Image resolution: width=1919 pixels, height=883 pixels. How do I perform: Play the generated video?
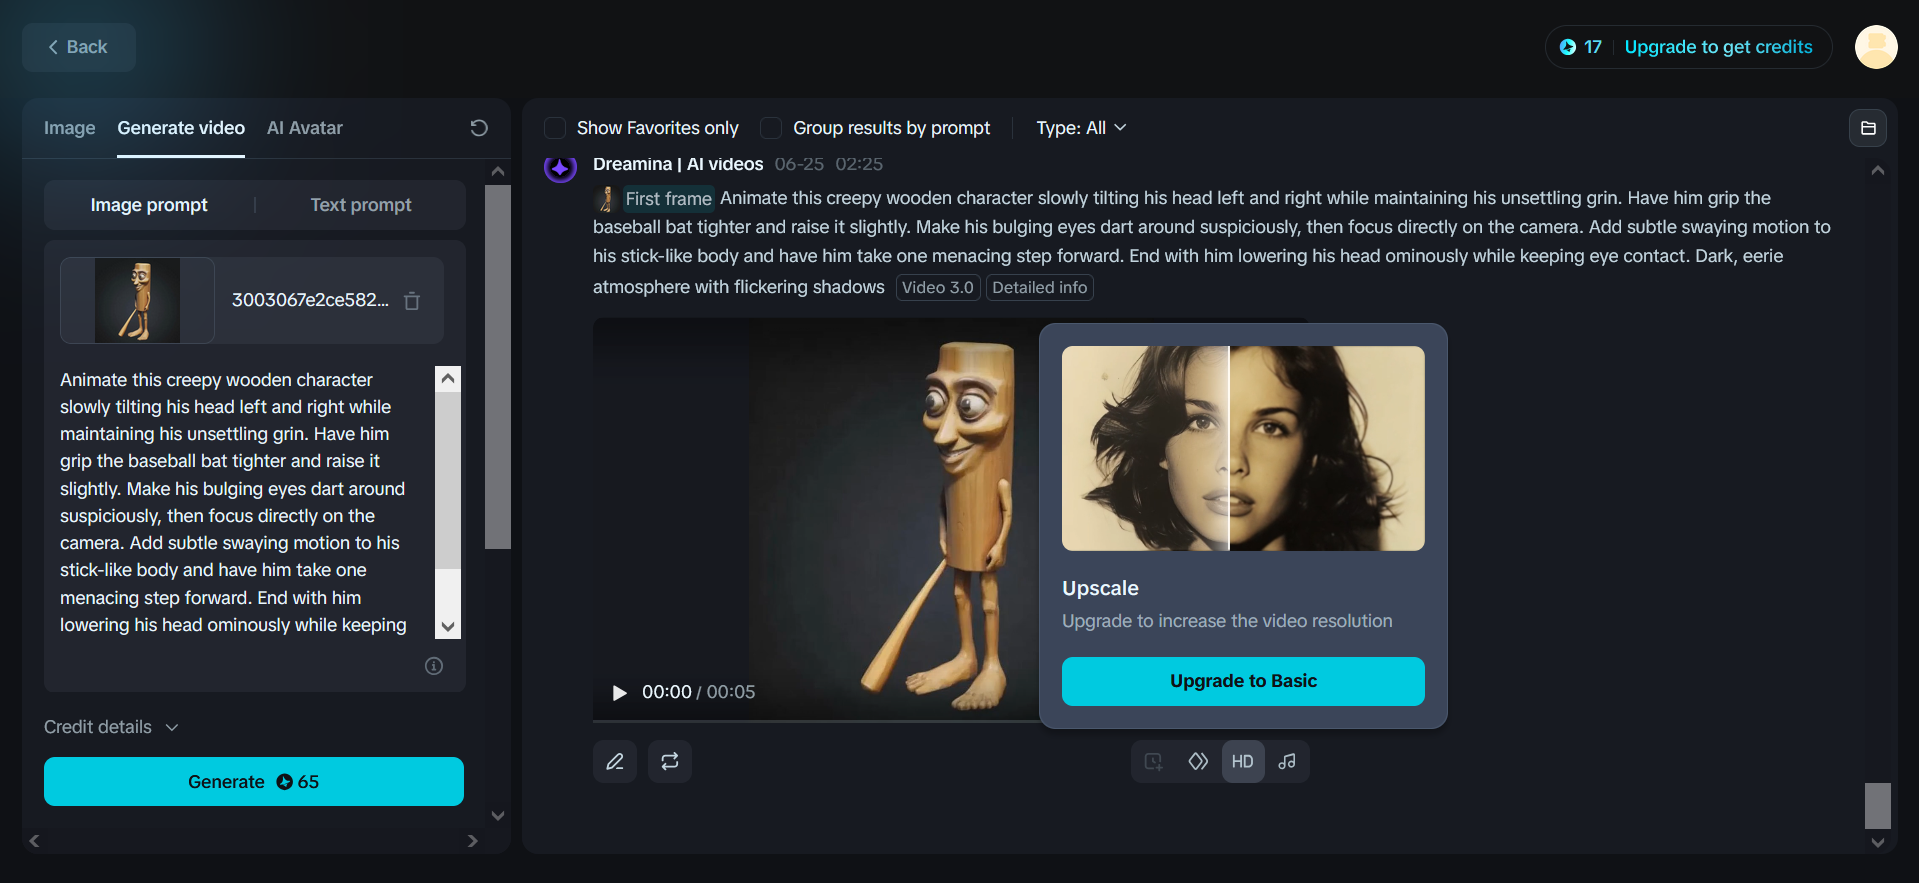(x=619, y=693)
